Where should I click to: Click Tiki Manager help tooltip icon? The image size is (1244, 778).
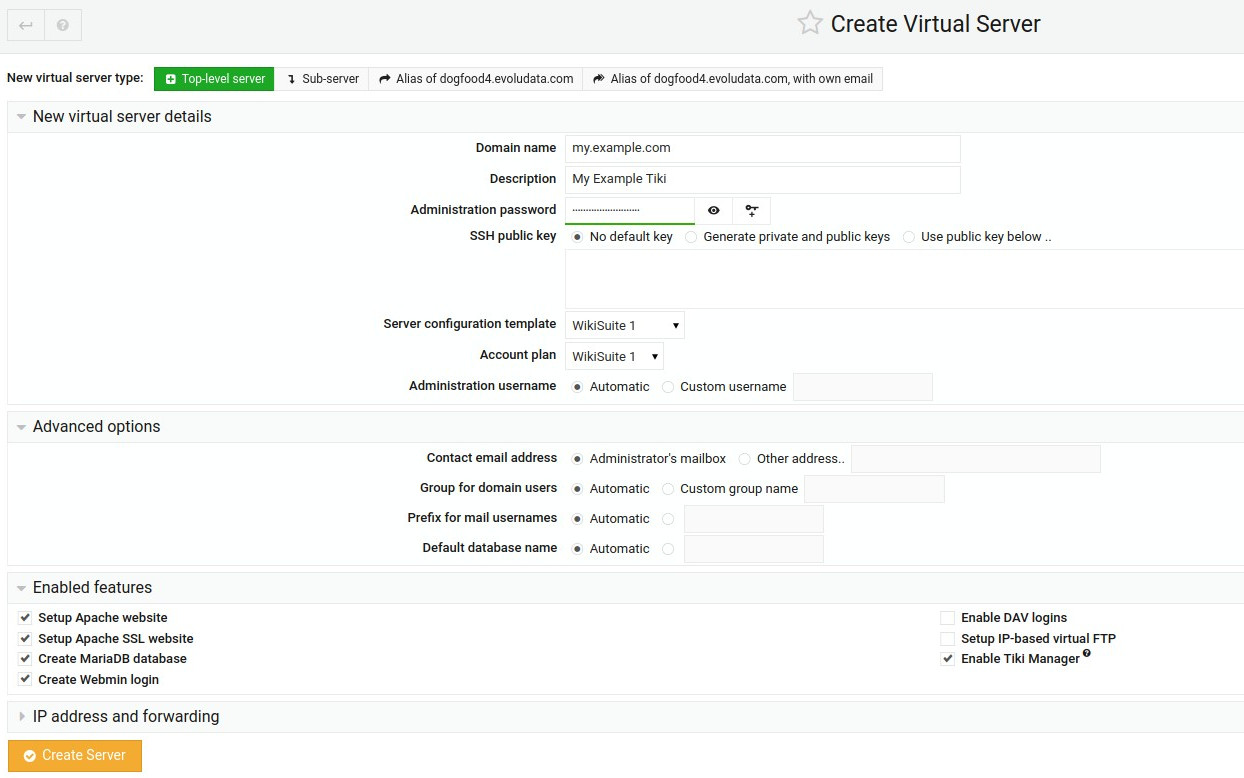[x=1087, y=654]
